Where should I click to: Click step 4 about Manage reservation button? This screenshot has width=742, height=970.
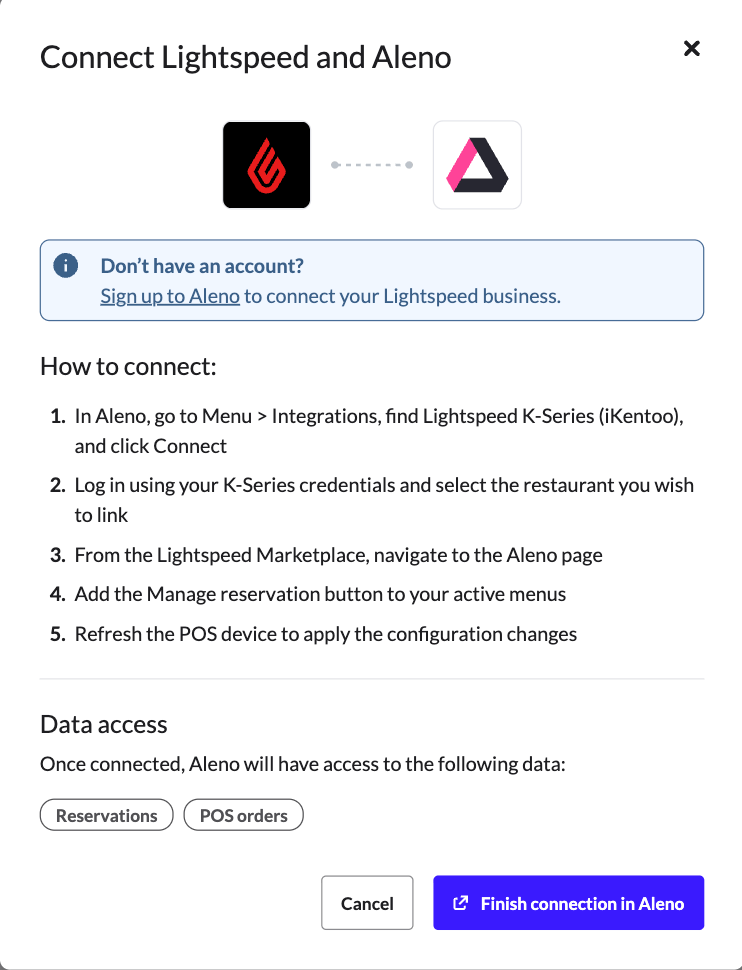(320, 594)
